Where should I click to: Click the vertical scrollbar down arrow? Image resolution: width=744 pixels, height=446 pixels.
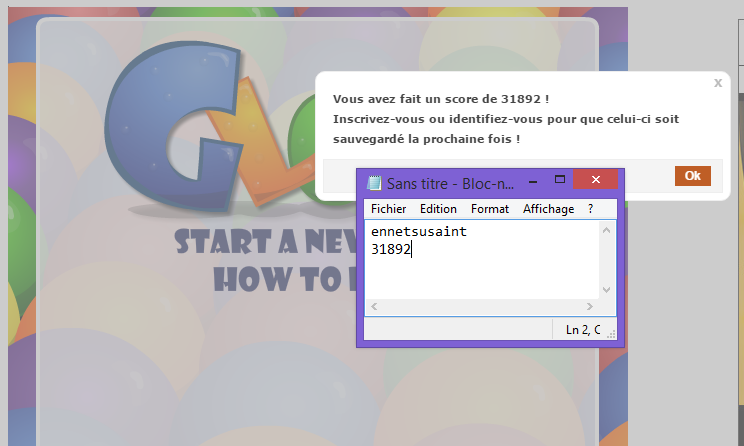coord(606,289)
